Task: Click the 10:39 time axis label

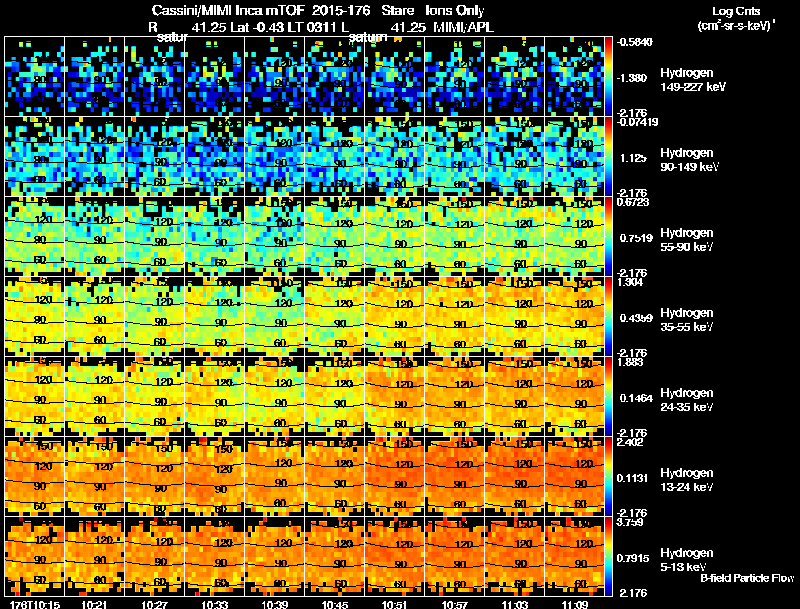Action: (275, 604)
